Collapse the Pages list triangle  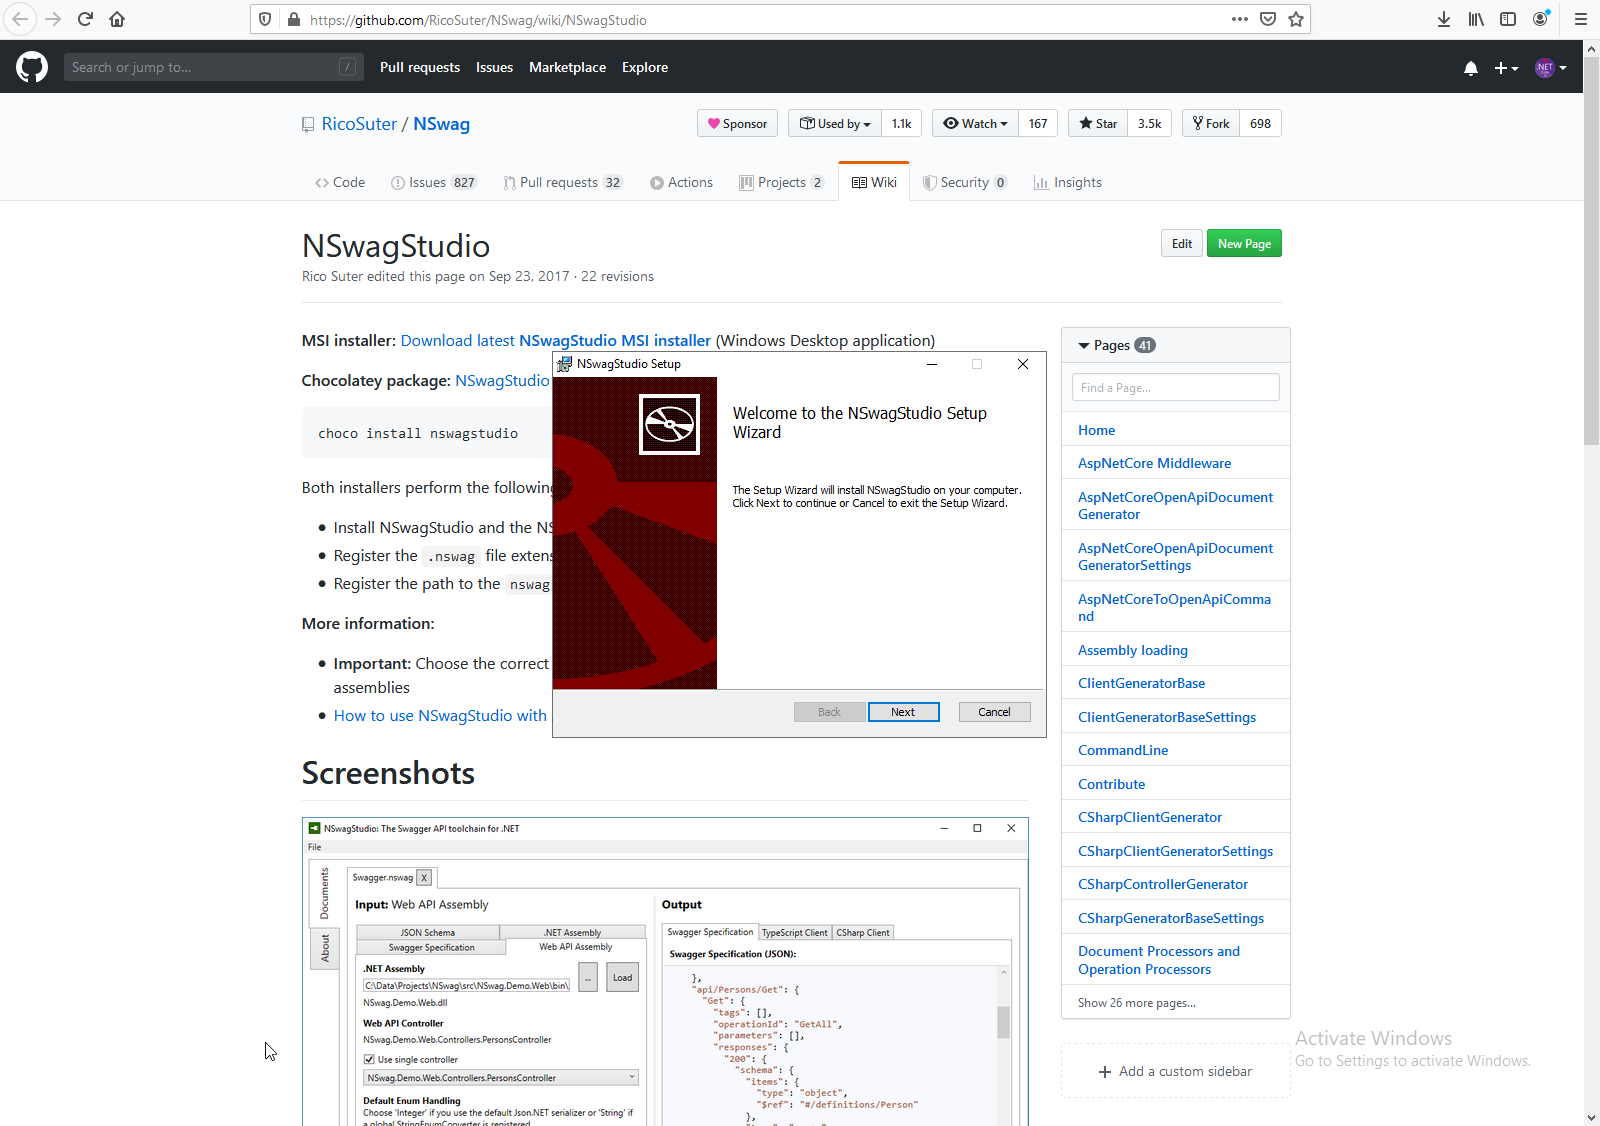point(1083,346)
